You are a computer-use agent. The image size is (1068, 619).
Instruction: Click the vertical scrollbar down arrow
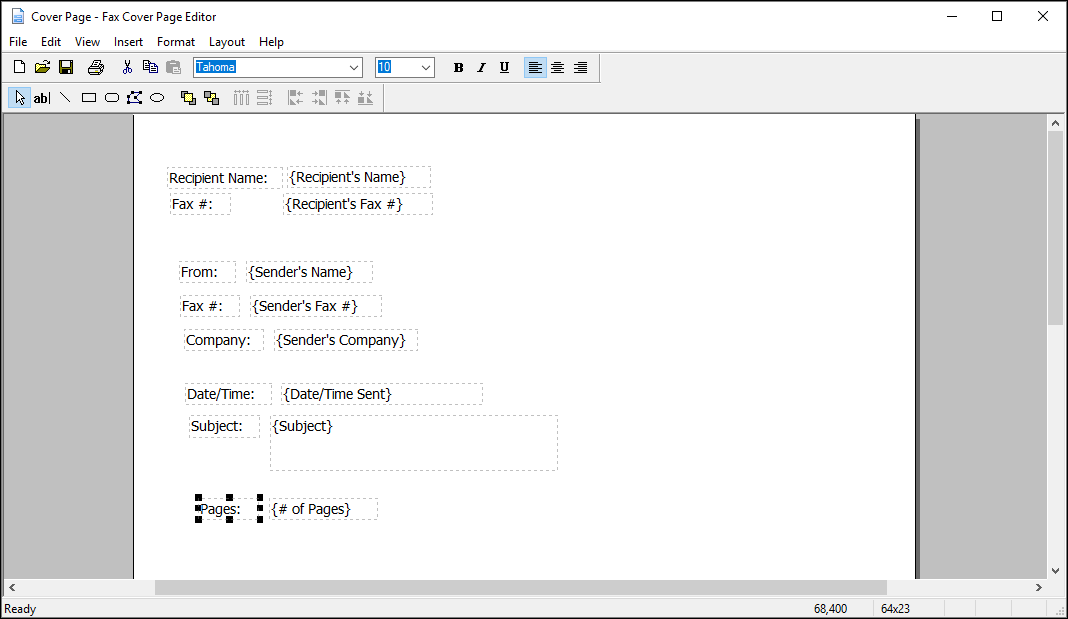(1055, 570)
